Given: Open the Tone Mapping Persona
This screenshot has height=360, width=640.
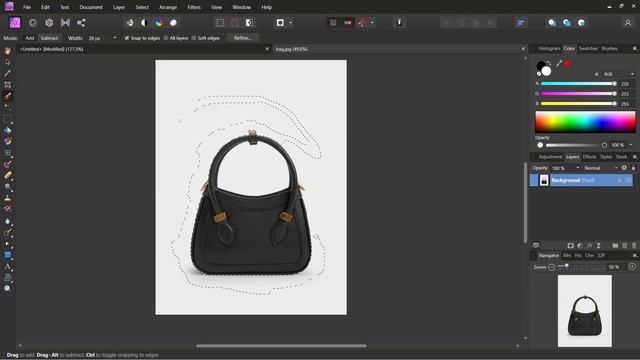Looking at the screenshot, I should click(65, 23).
